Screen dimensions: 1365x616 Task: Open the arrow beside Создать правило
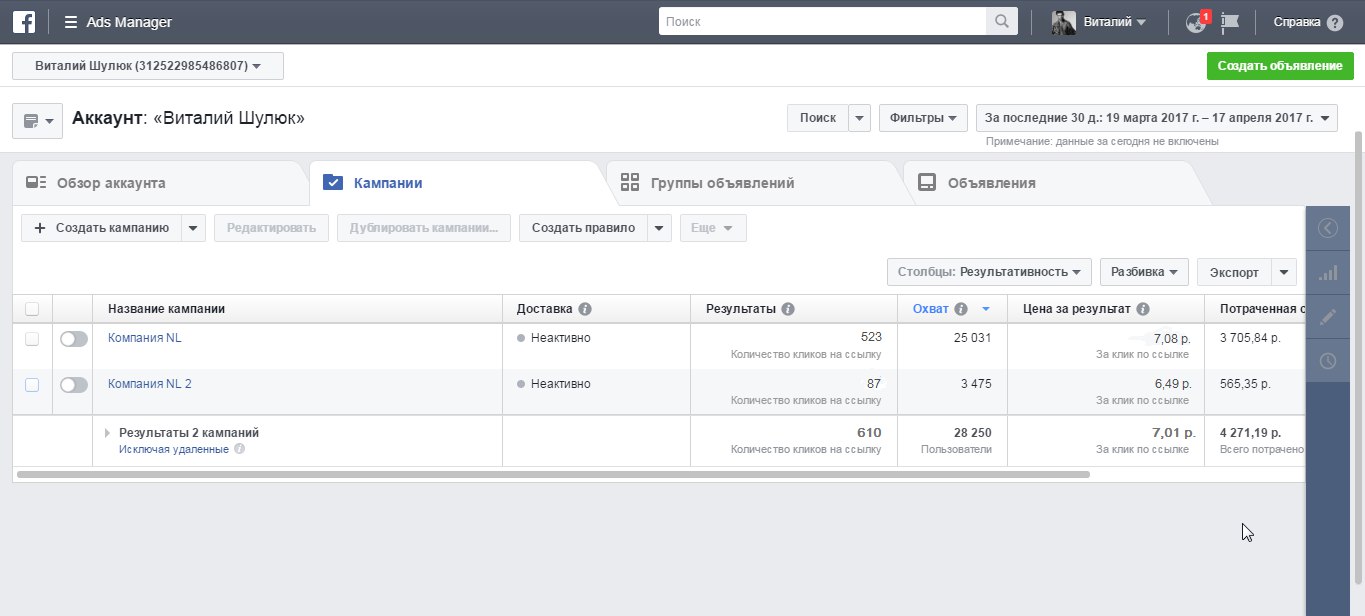[x=659, y=228]
